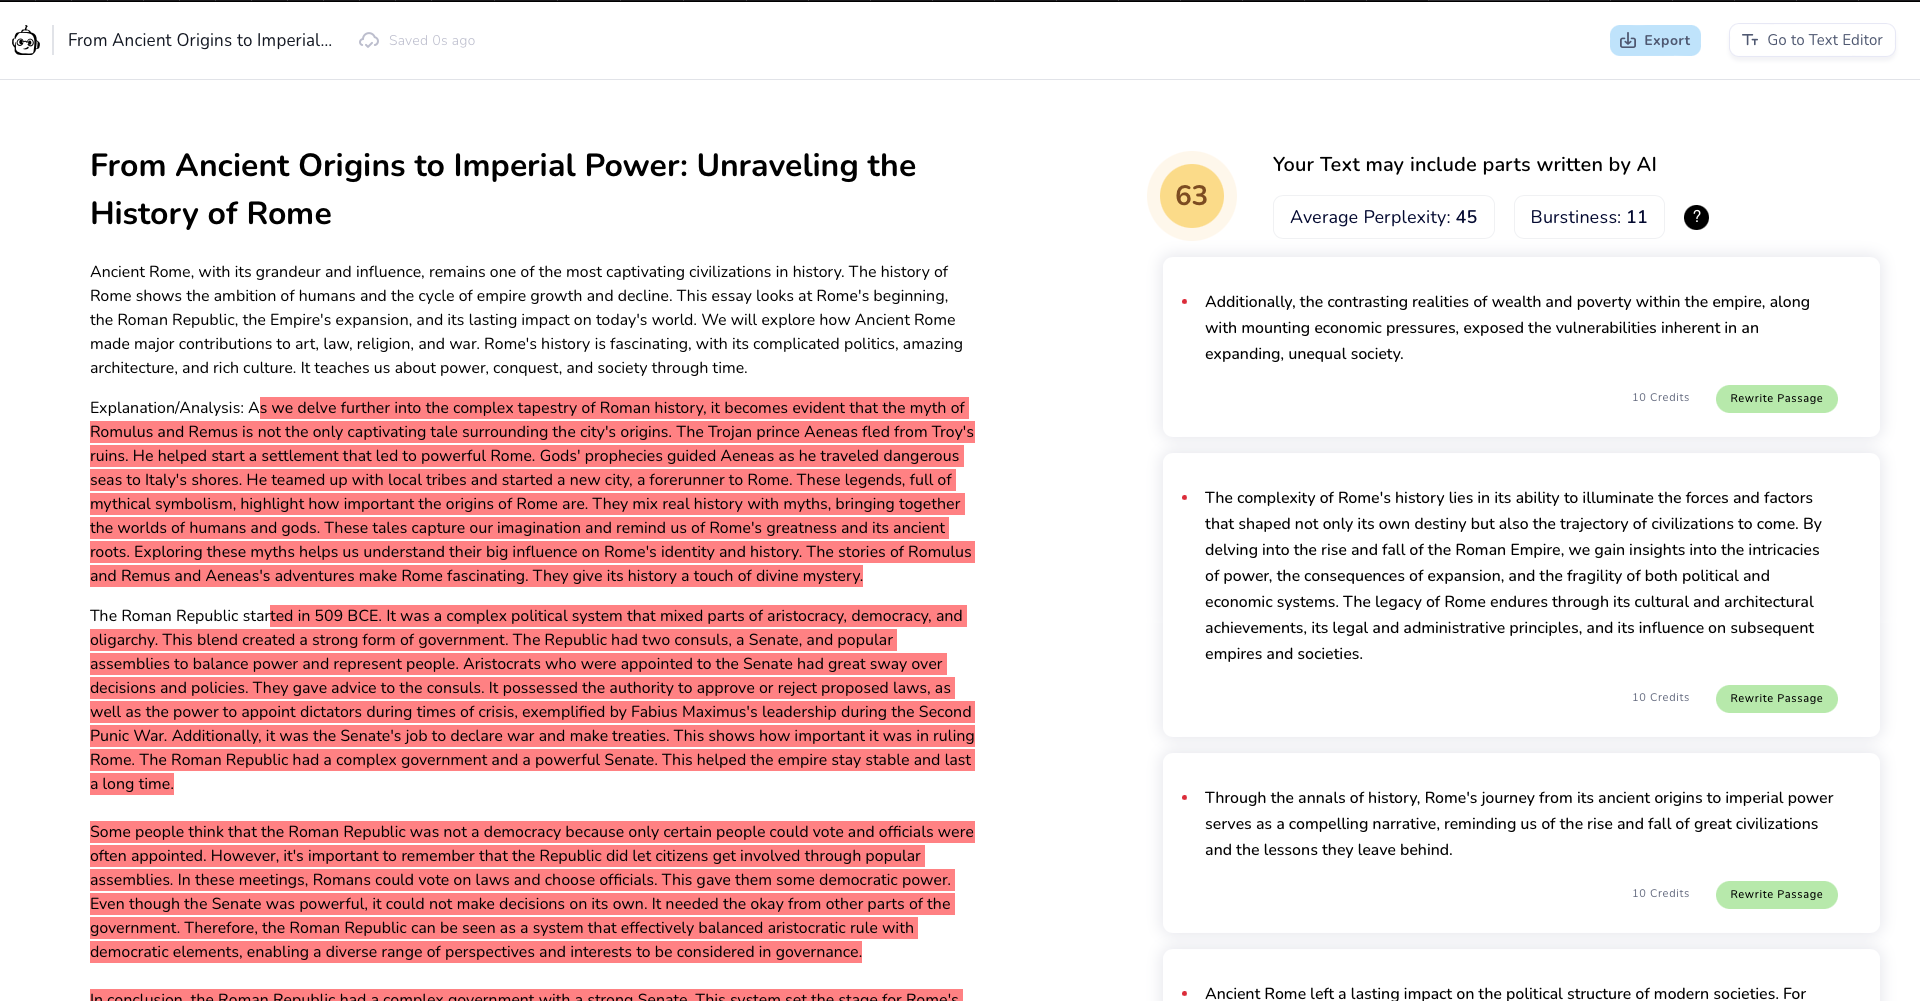Rewrite Passage for 'Through the annals of history' card

point(1776,895)
